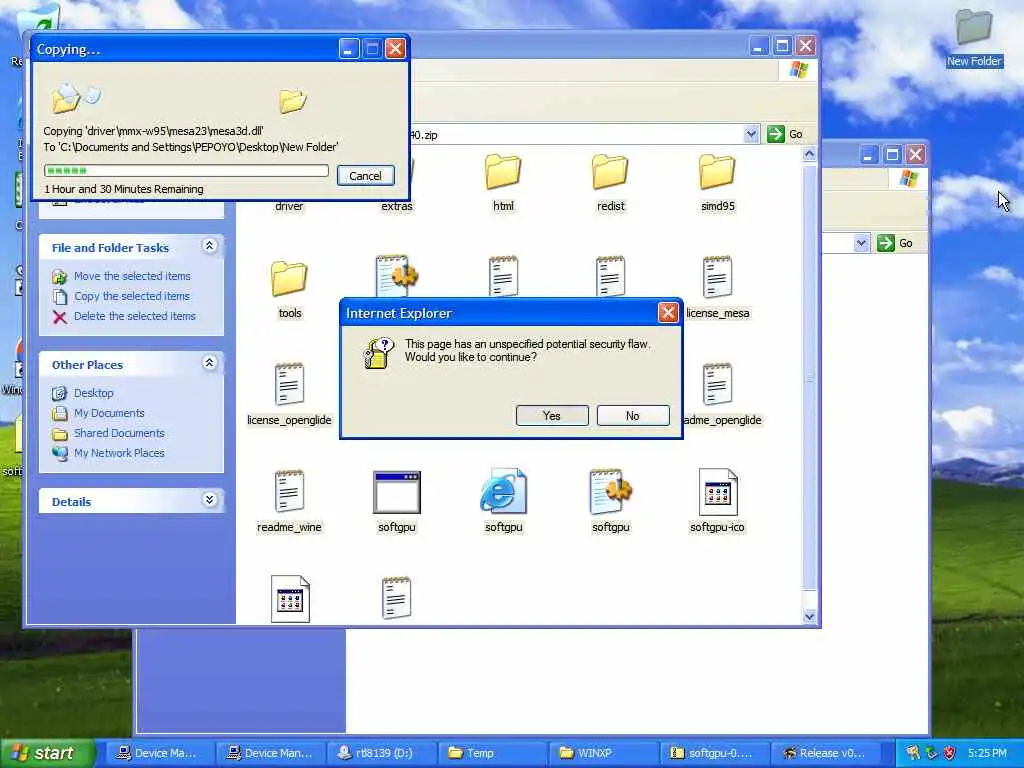1024x768 pixels.
Task: Select the setup information file next to tools
Action: [396, 274]
